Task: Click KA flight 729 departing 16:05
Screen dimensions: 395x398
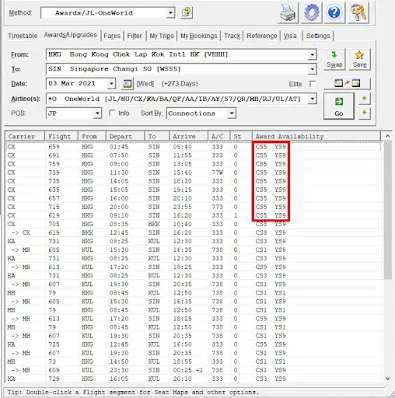Action: click(193, 379)
